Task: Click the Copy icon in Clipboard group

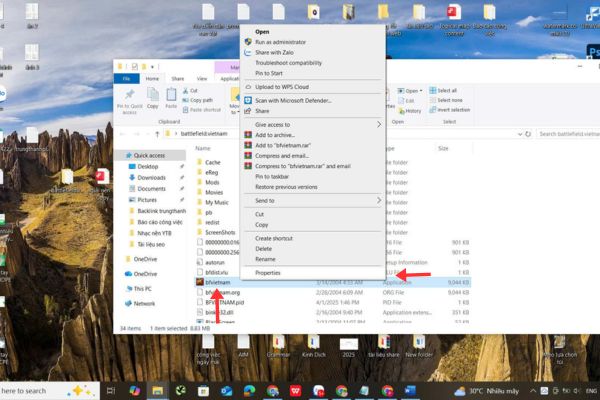Action: click(152, 94)
